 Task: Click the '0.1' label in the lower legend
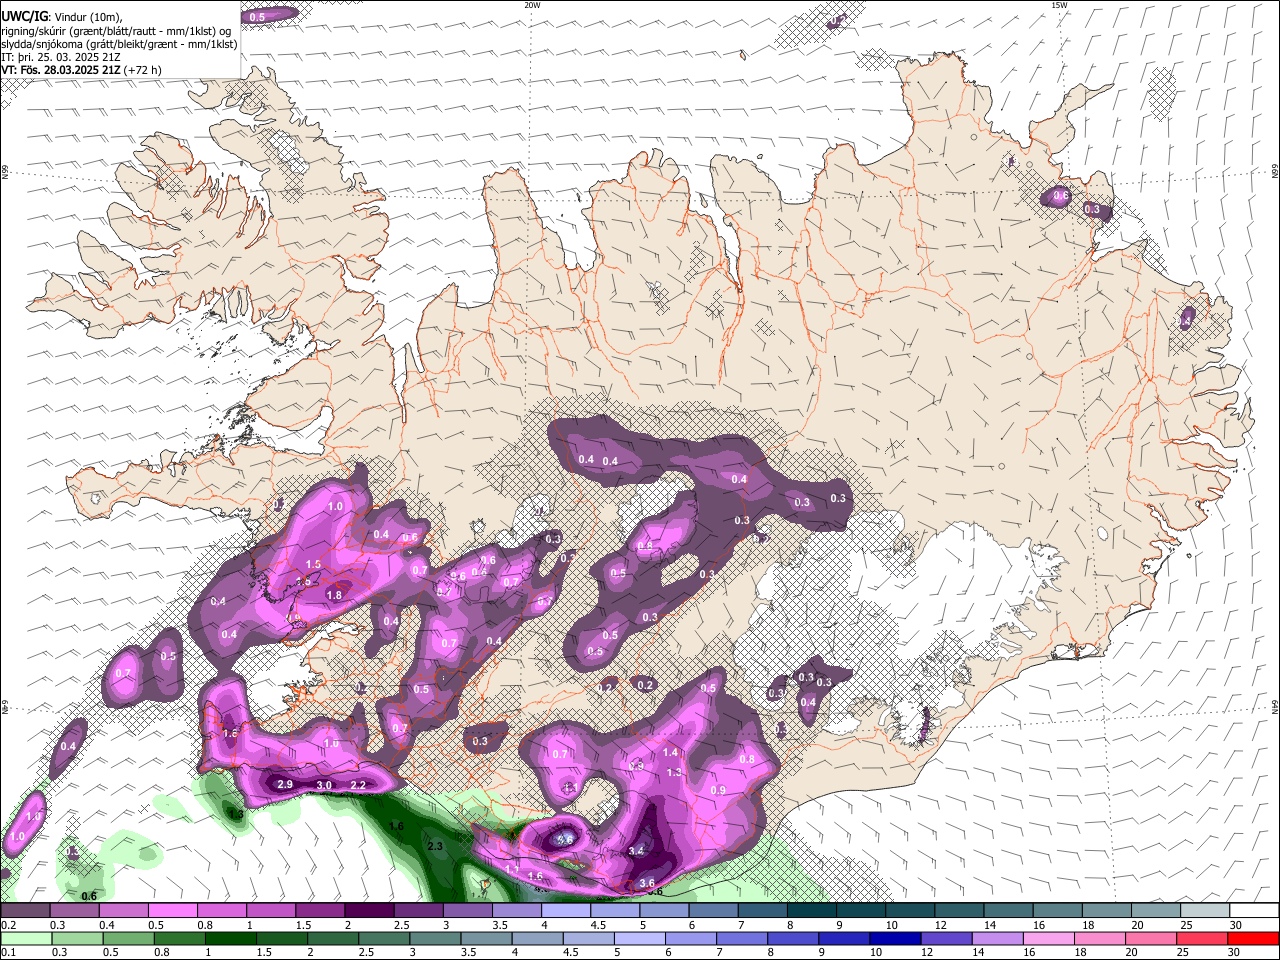[x=8, y=952]
